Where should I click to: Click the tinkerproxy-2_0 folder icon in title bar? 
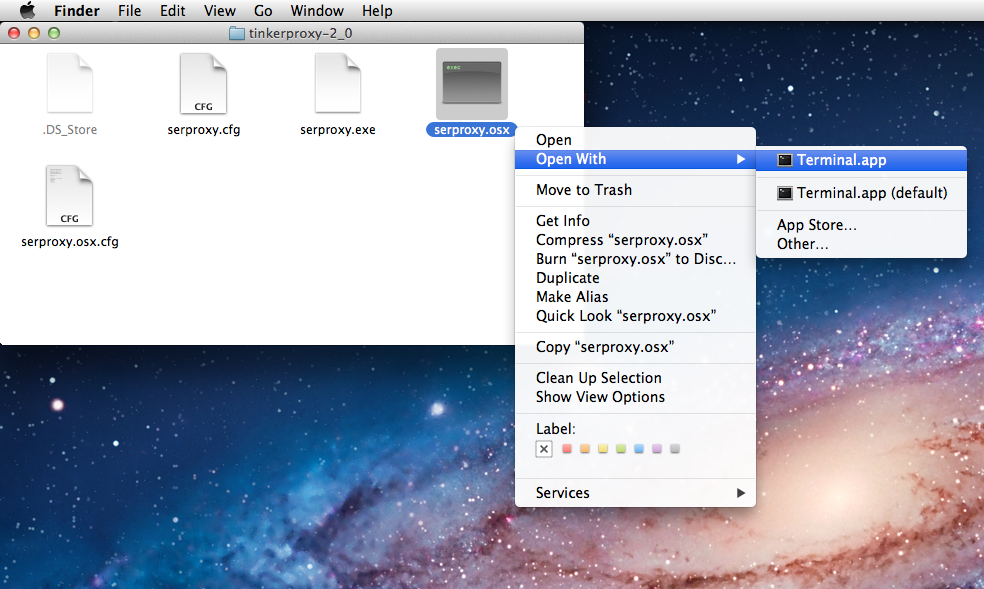pyautogui.click(x=237, y=33)
